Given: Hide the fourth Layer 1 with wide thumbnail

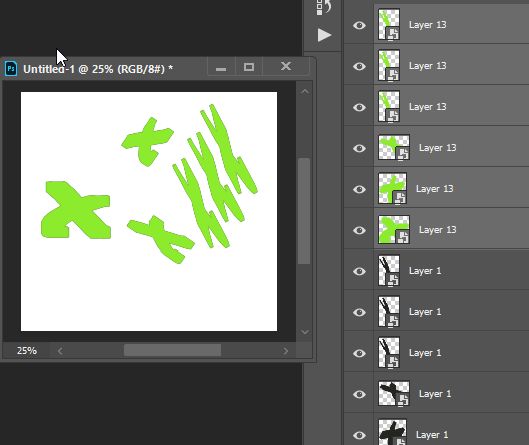Looking at the screenshot, I should pos(359,394).
